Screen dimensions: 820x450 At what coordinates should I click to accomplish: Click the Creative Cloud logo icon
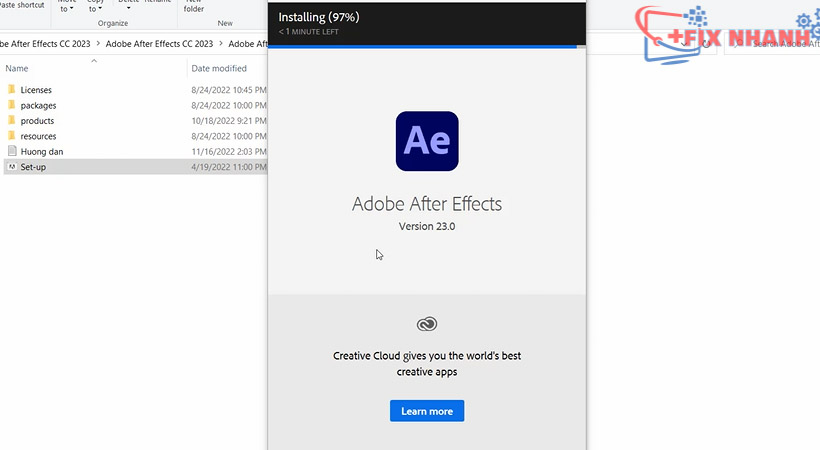427,324
